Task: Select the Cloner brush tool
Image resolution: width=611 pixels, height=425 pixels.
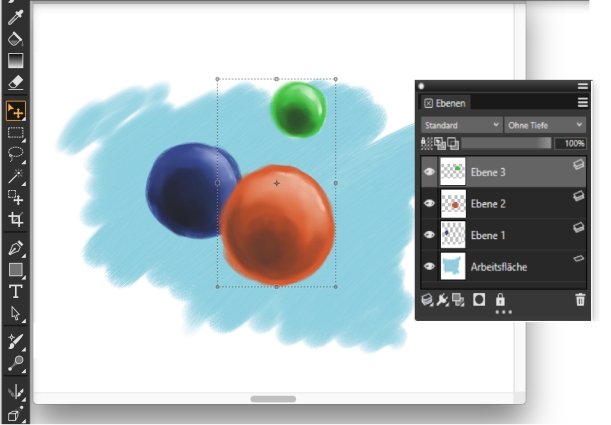Action: point(16,341)
